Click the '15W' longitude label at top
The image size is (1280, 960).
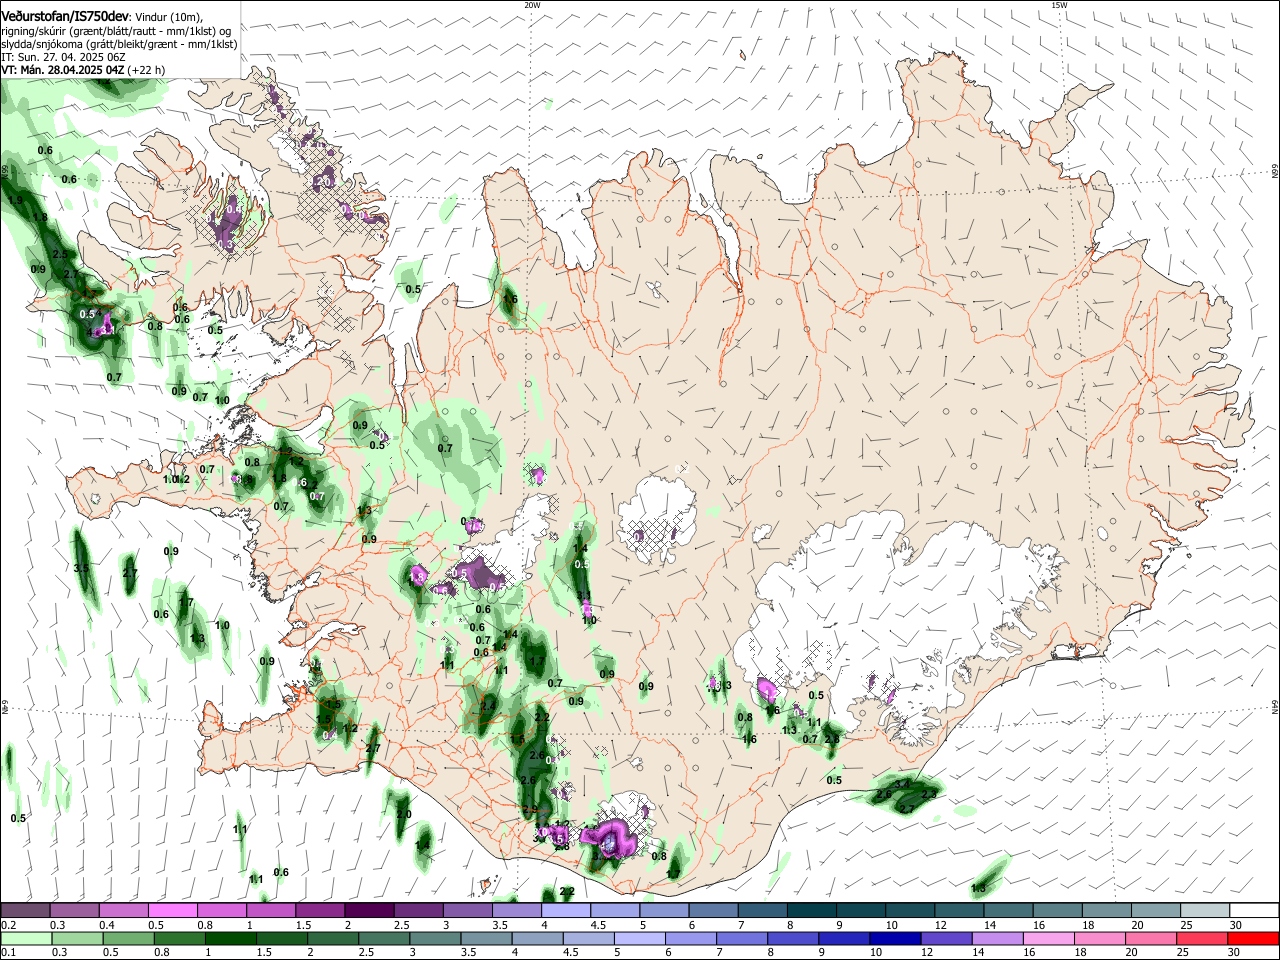pyautogui.click(x=1059, y=5)
